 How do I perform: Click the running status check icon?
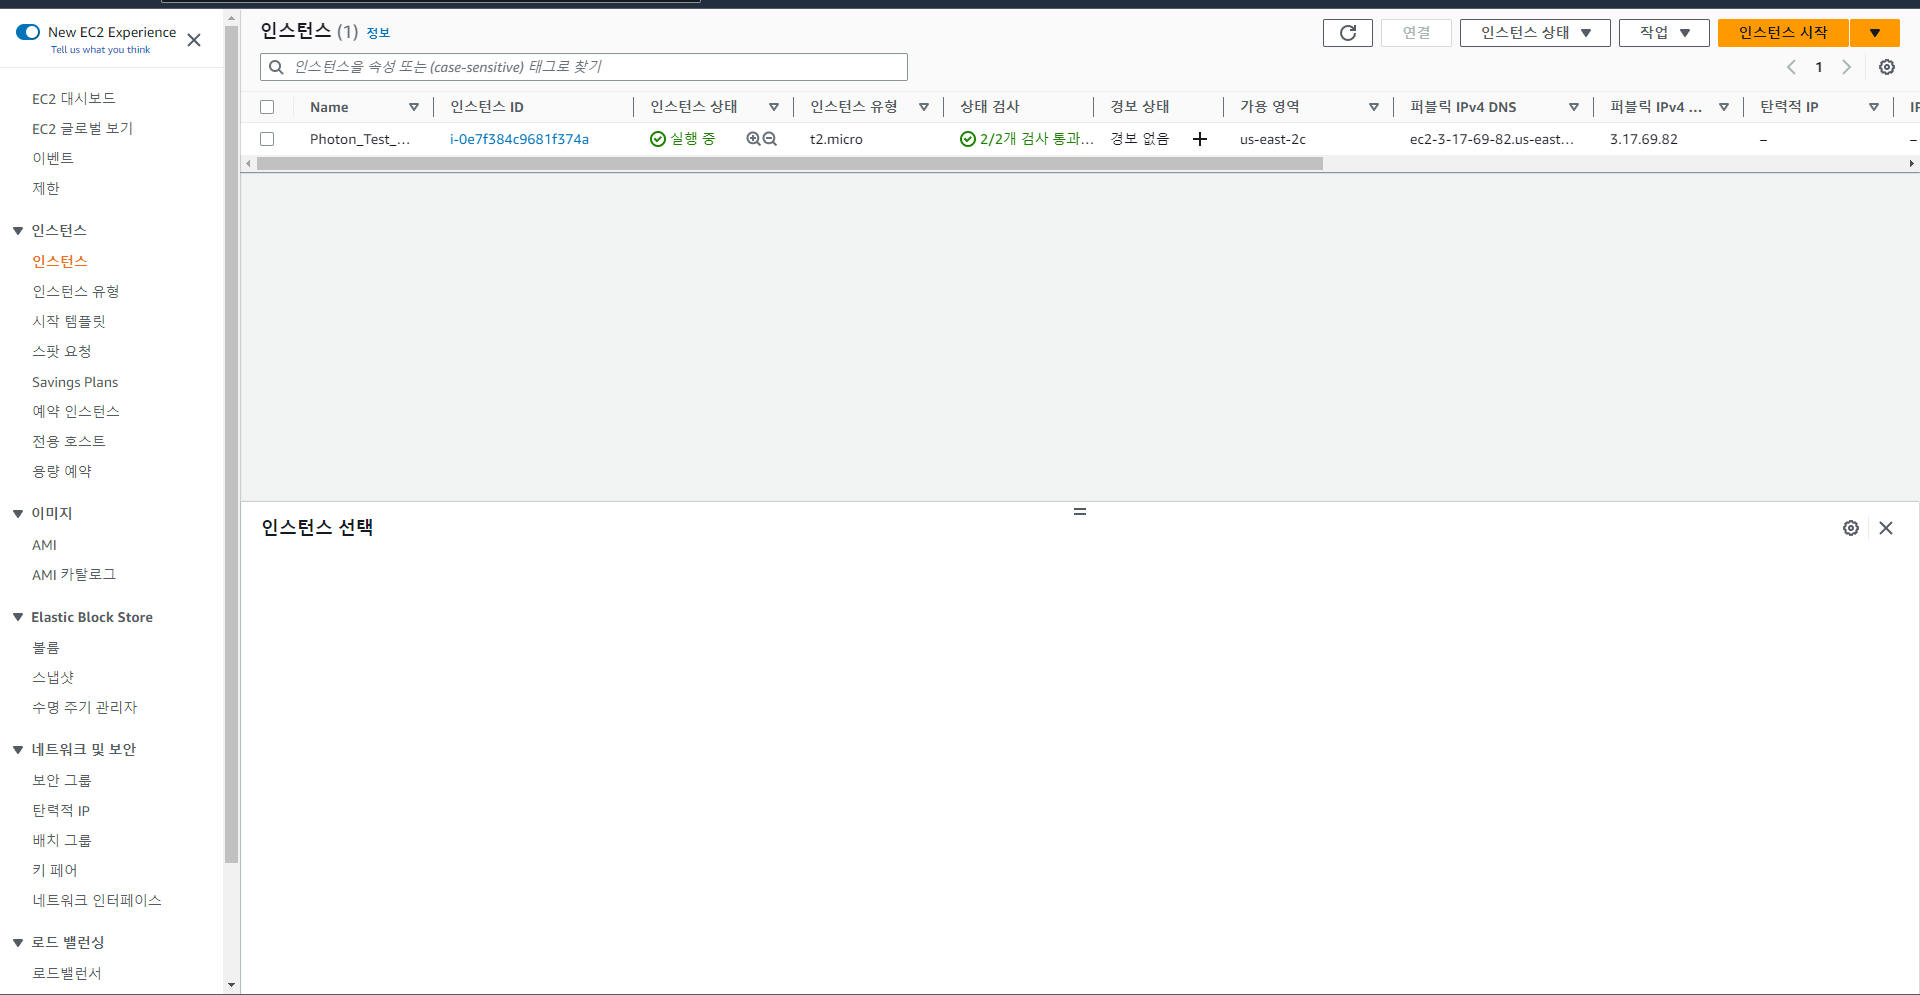point(657,139)
